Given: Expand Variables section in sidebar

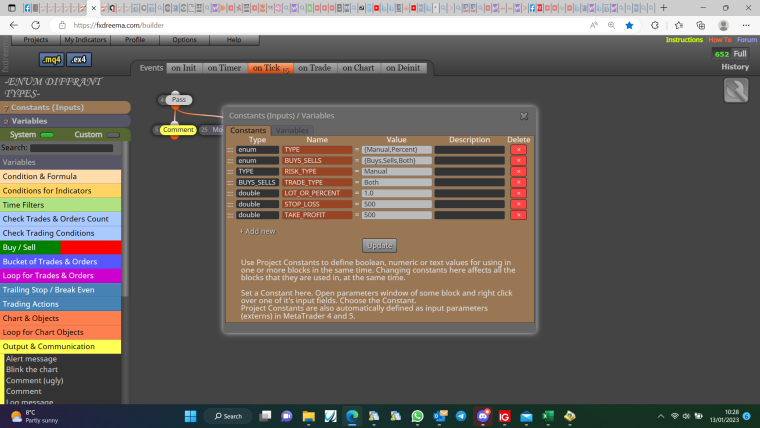Looking at the screenshot, I should tap(65, 121).
